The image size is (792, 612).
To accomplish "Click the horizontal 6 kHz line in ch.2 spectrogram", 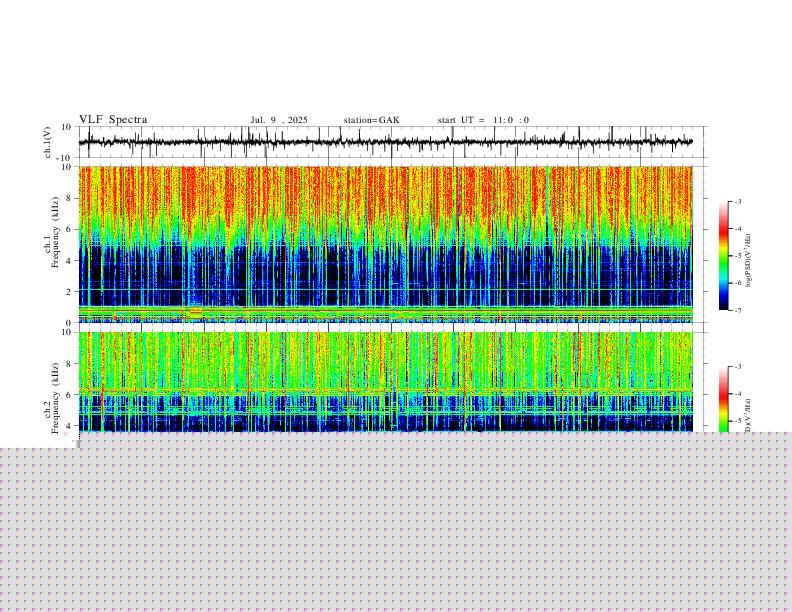I will pyautogui.click(x=385, y=391).
